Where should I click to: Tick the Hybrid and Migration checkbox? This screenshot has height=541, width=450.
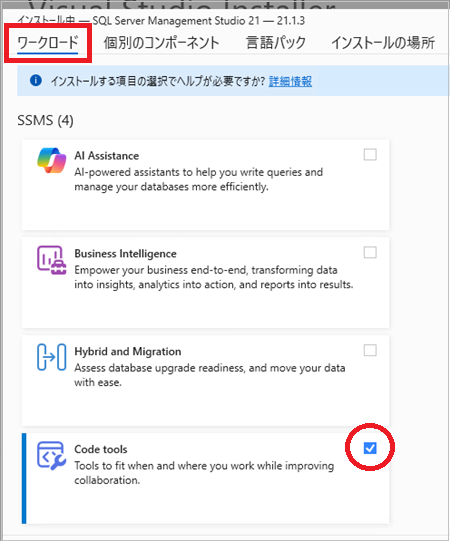pos(370,351)
